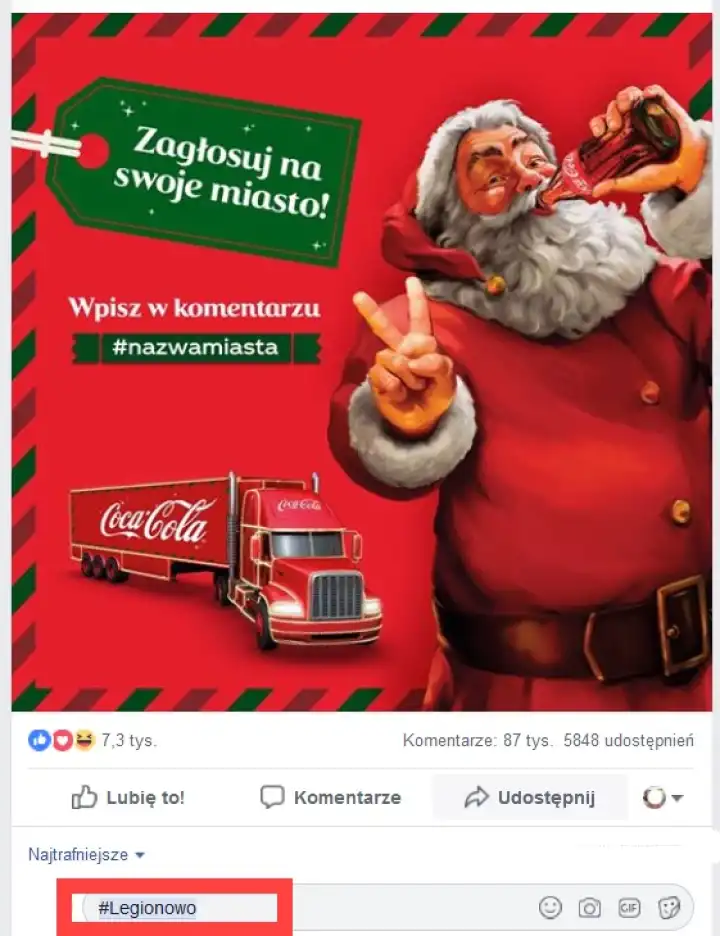Click the green #nazwamiasta label in image
The width and height of the screenshot is (720, 936).
(196, 347)
